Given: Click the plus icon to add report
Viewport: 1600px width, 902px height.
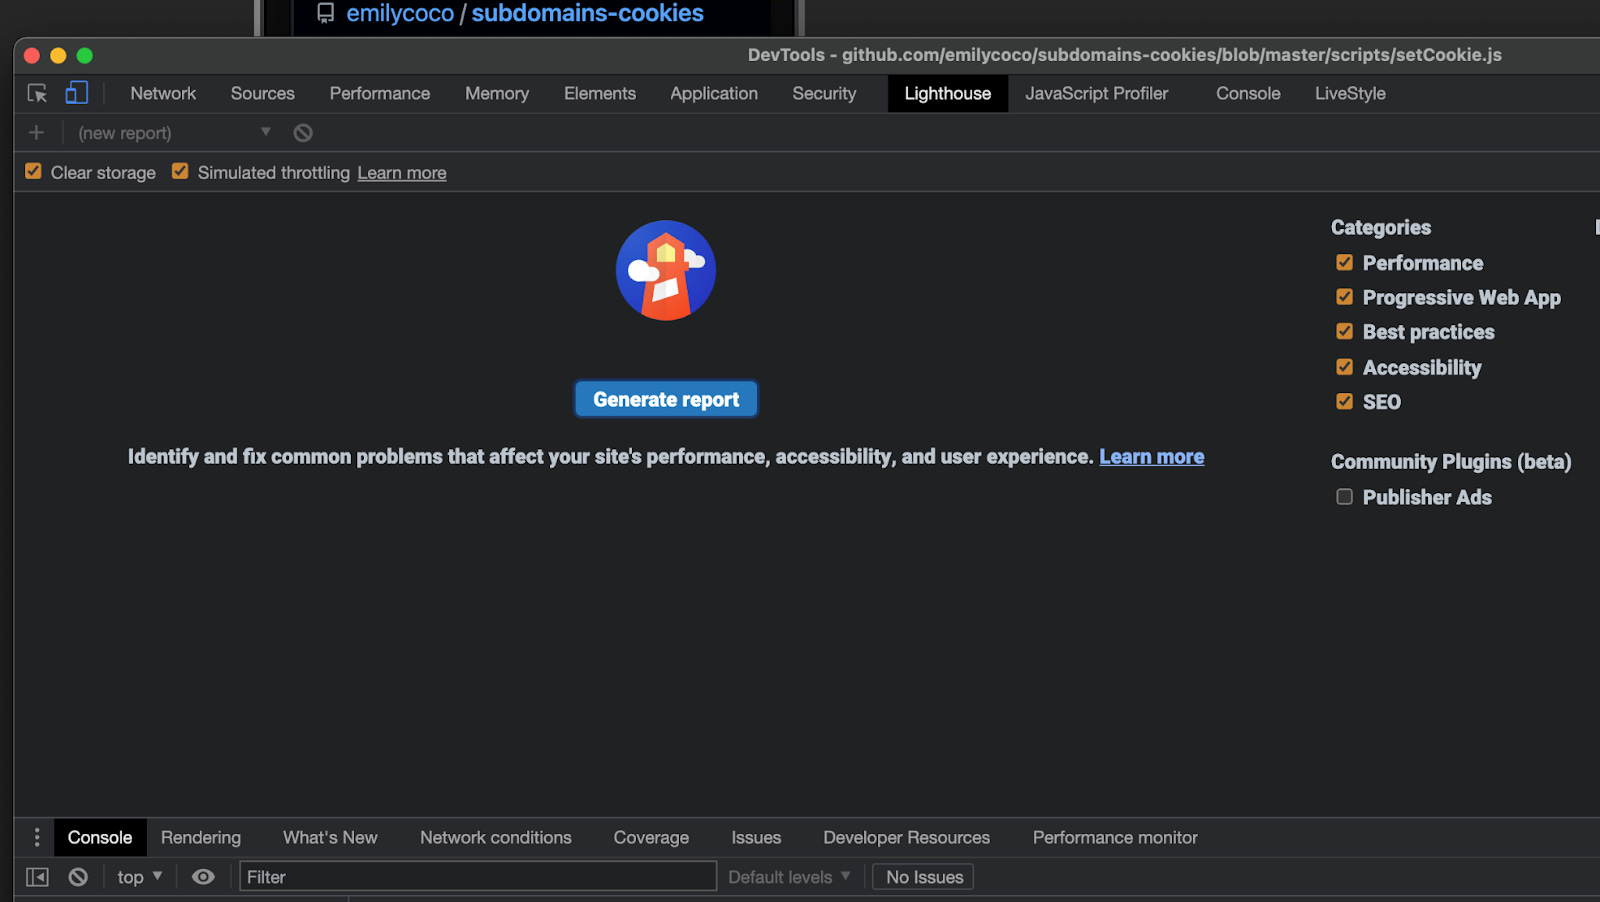Looking at the screenshot, I should pos(36,132).
